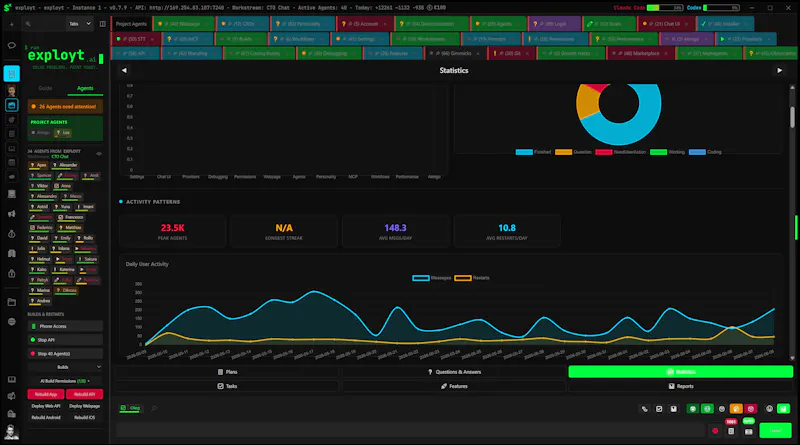
Task: Toggle the Stop API switch
Action: (65, 340)
